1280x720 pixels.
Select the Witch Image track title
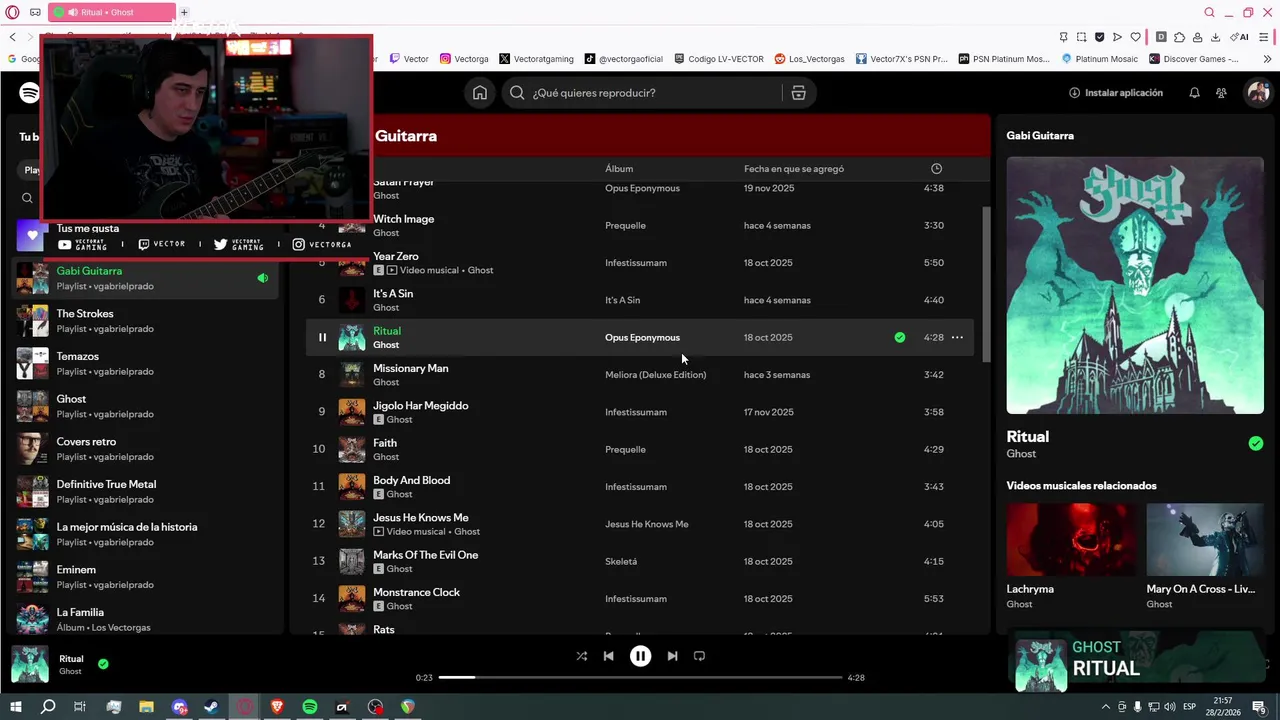click(403, 219)
